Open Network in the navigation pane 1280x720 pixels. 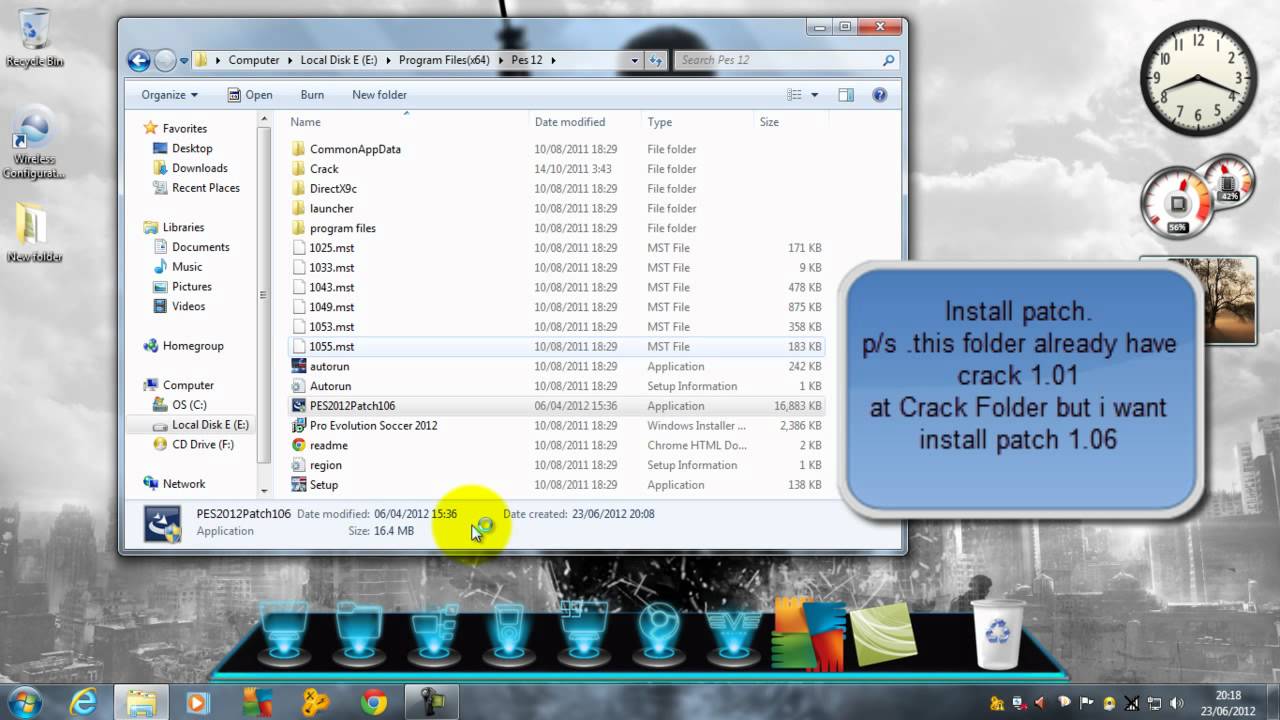click(x=184, y=484)
